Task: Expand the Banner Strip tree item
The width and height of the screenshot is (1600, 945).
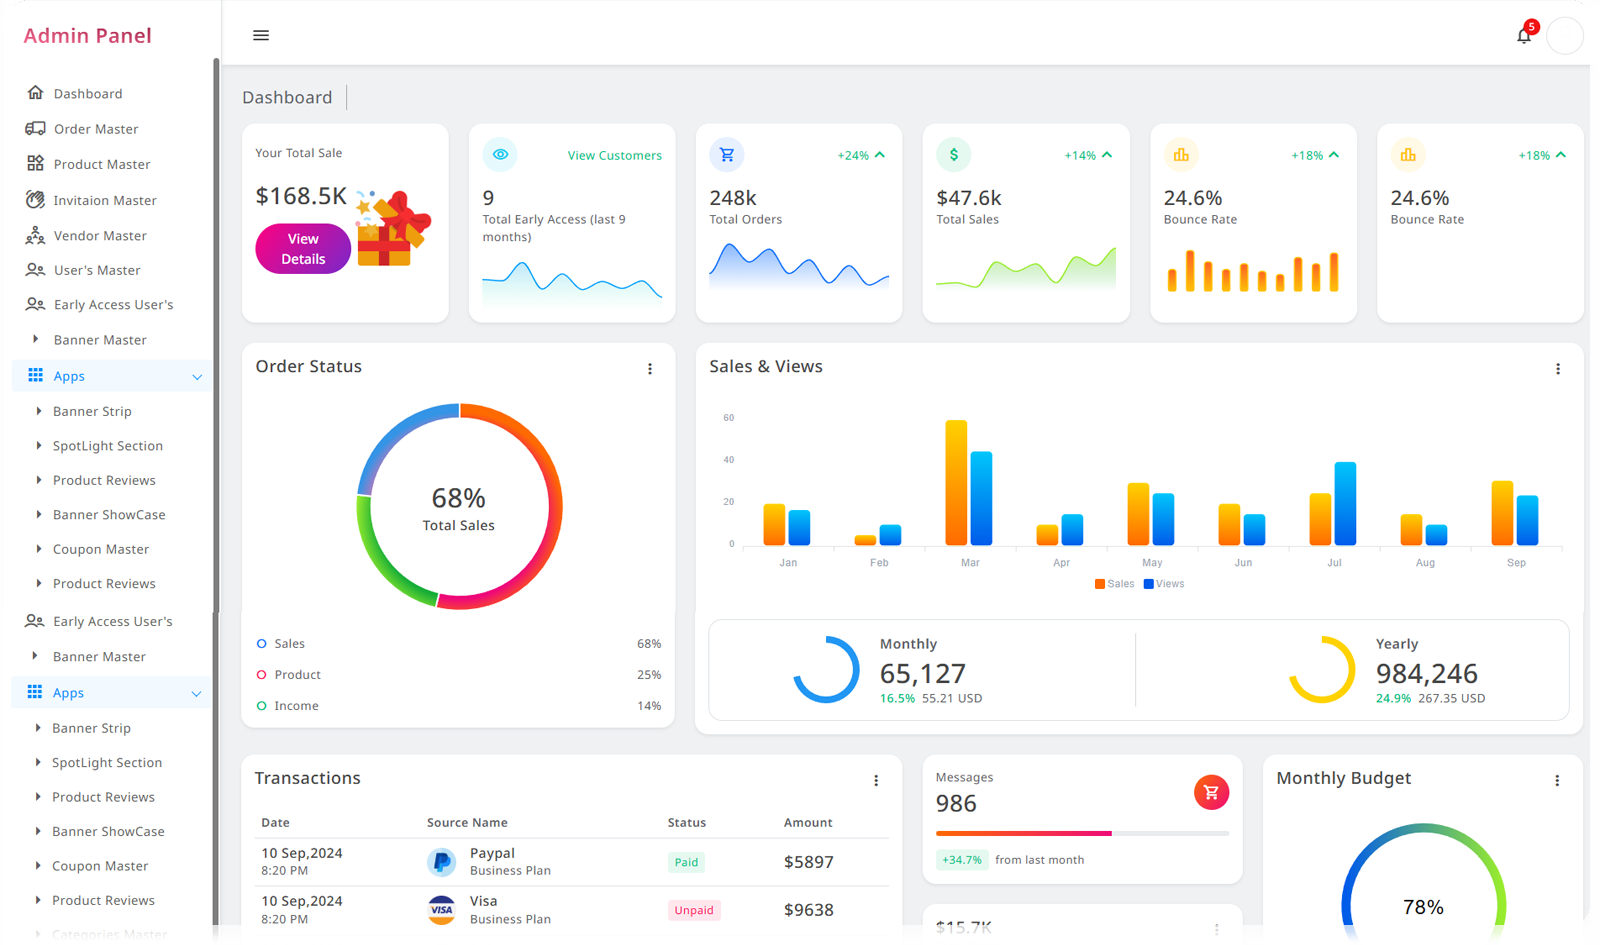Action: pos(39,411)
